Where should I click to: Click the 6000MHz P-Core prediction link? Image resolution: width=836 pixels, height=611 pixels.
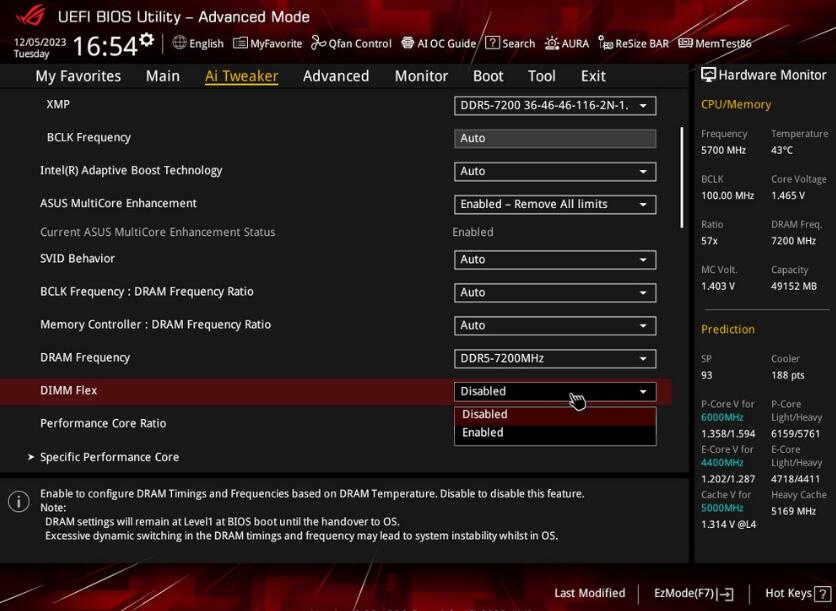point(722,417)
